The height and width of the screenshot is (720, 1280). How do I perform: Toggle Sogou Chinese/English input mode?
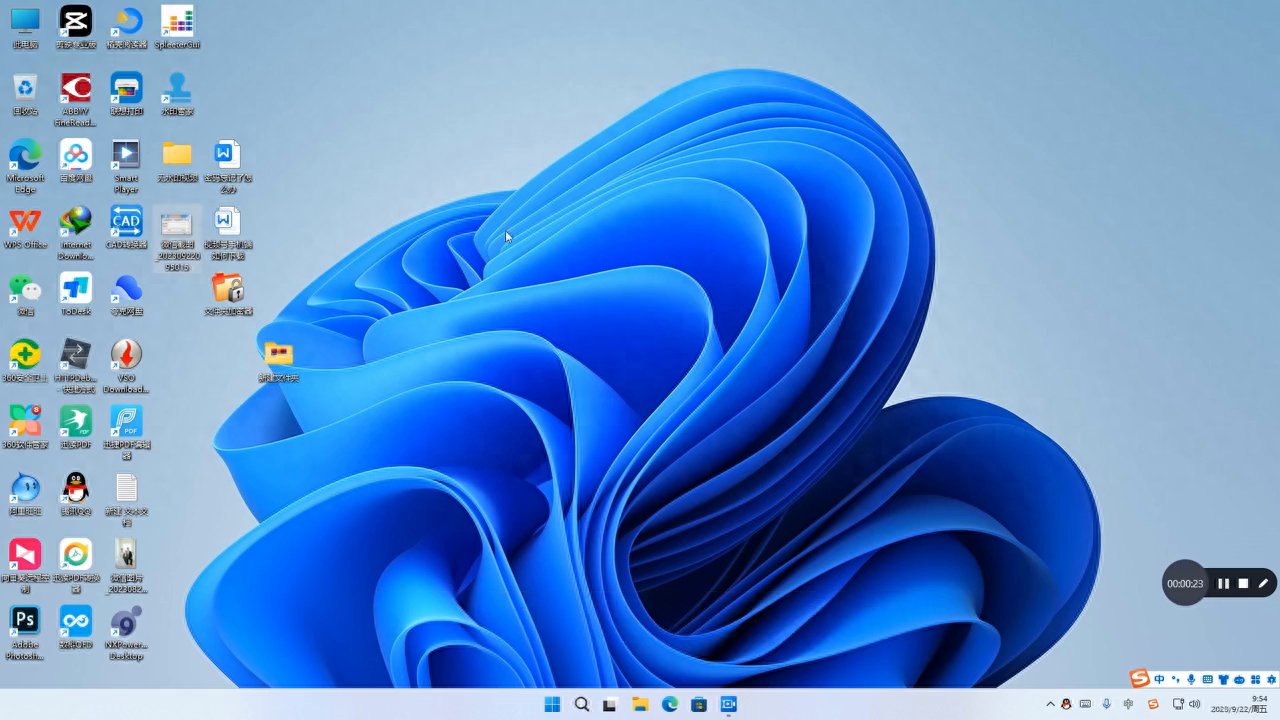pyautogui.click(x=1159, y=680)
